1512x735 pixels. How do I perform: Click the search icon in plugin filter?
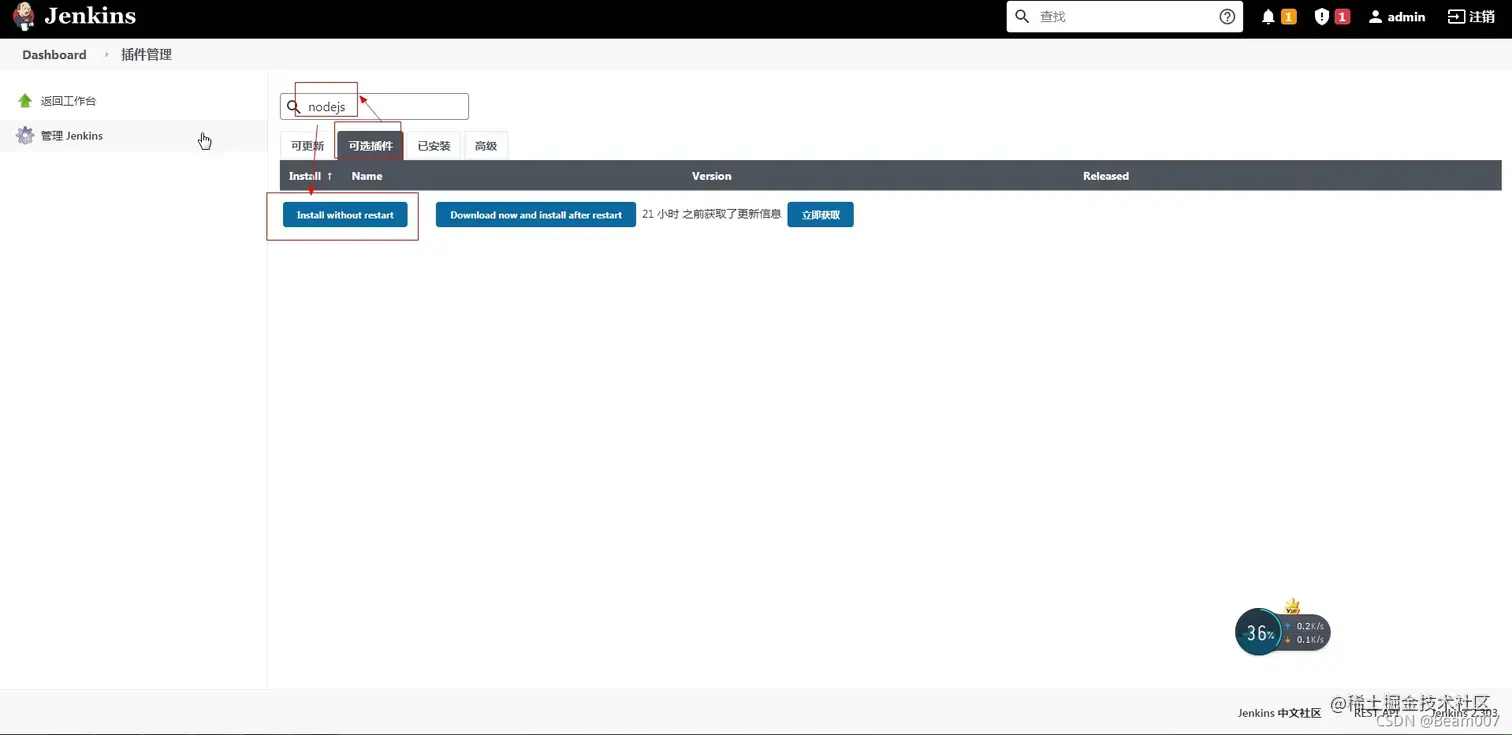pyautogui.click(x=293, y=107)
